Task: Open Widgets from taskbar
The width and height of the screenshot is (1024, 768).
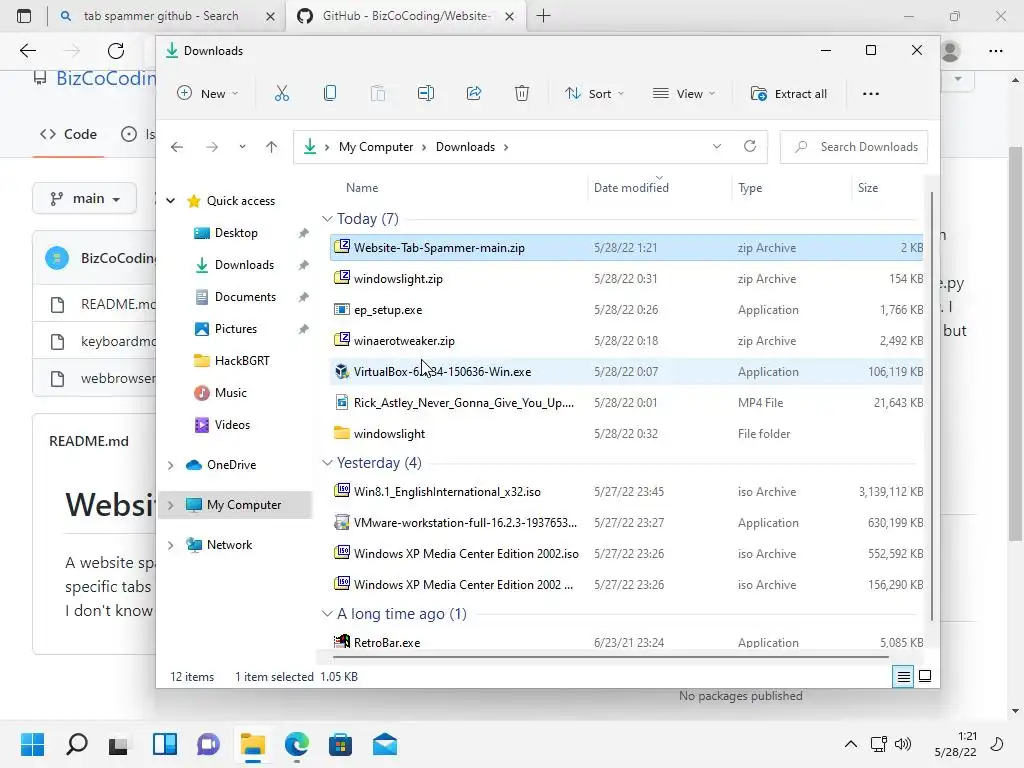Action: tap(165, 744)
